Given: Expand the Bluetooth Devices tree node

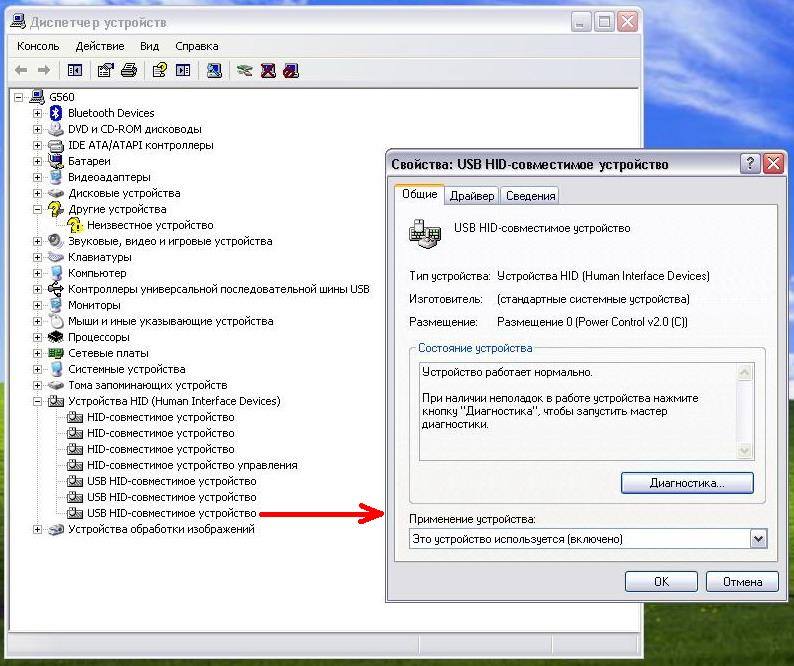Looking at the screenshot, I should 38,113.
